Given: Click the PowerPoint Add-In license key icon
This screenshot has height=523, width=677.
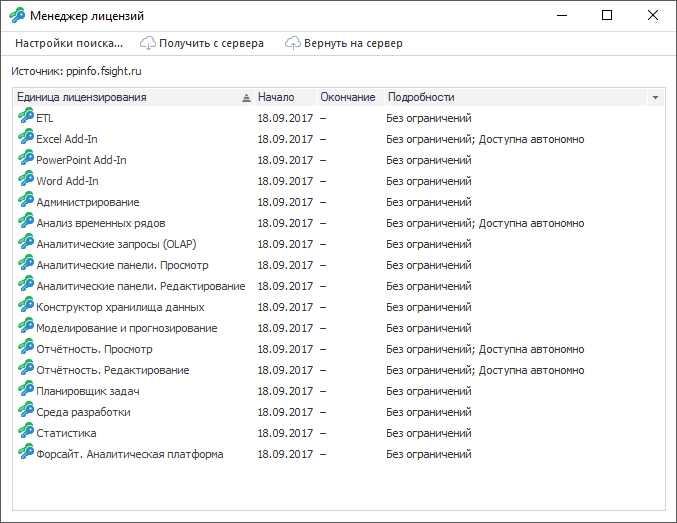Looking at the screenshot, I should pos(26,159).
